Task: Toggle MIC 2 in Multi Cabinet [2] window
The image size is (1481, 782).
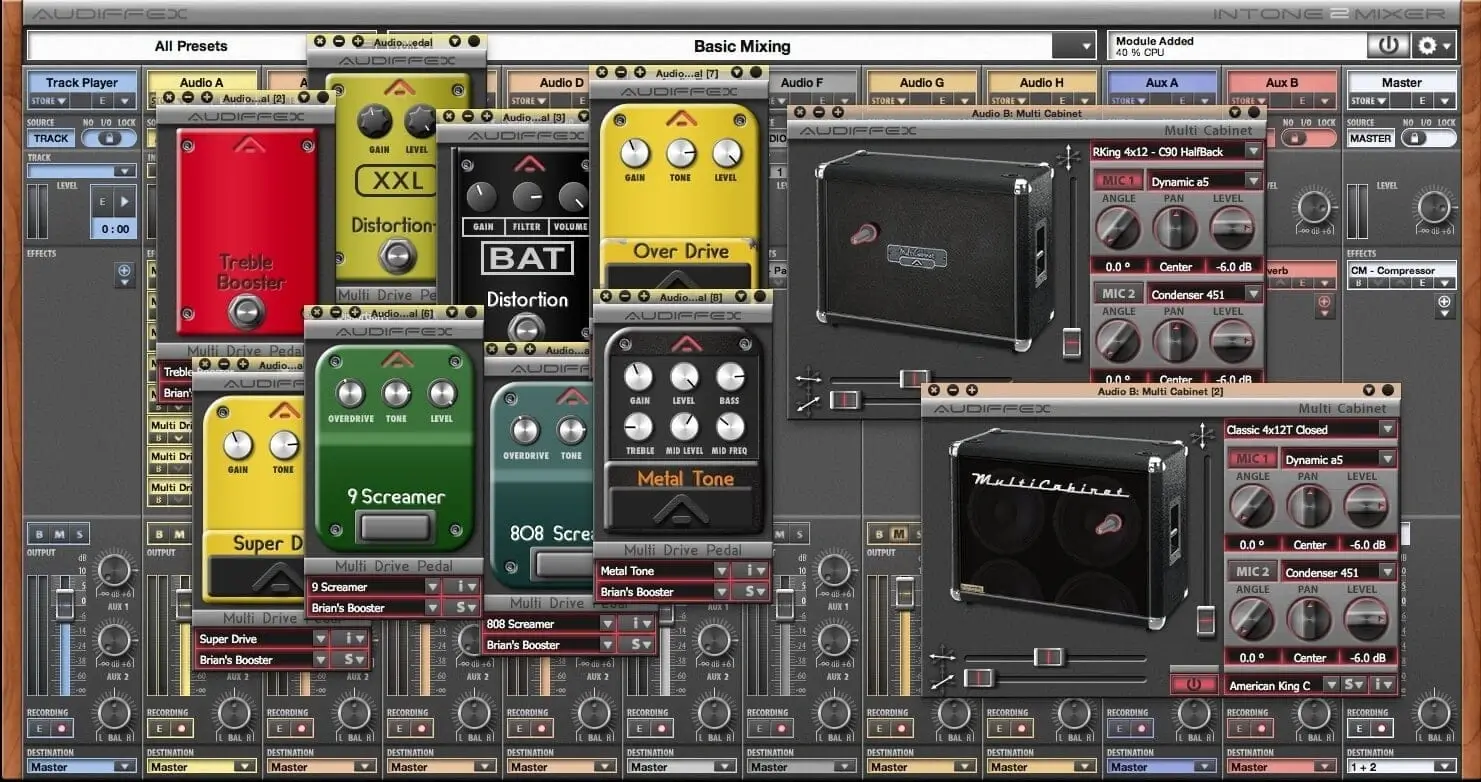Action: [1250, 572]
